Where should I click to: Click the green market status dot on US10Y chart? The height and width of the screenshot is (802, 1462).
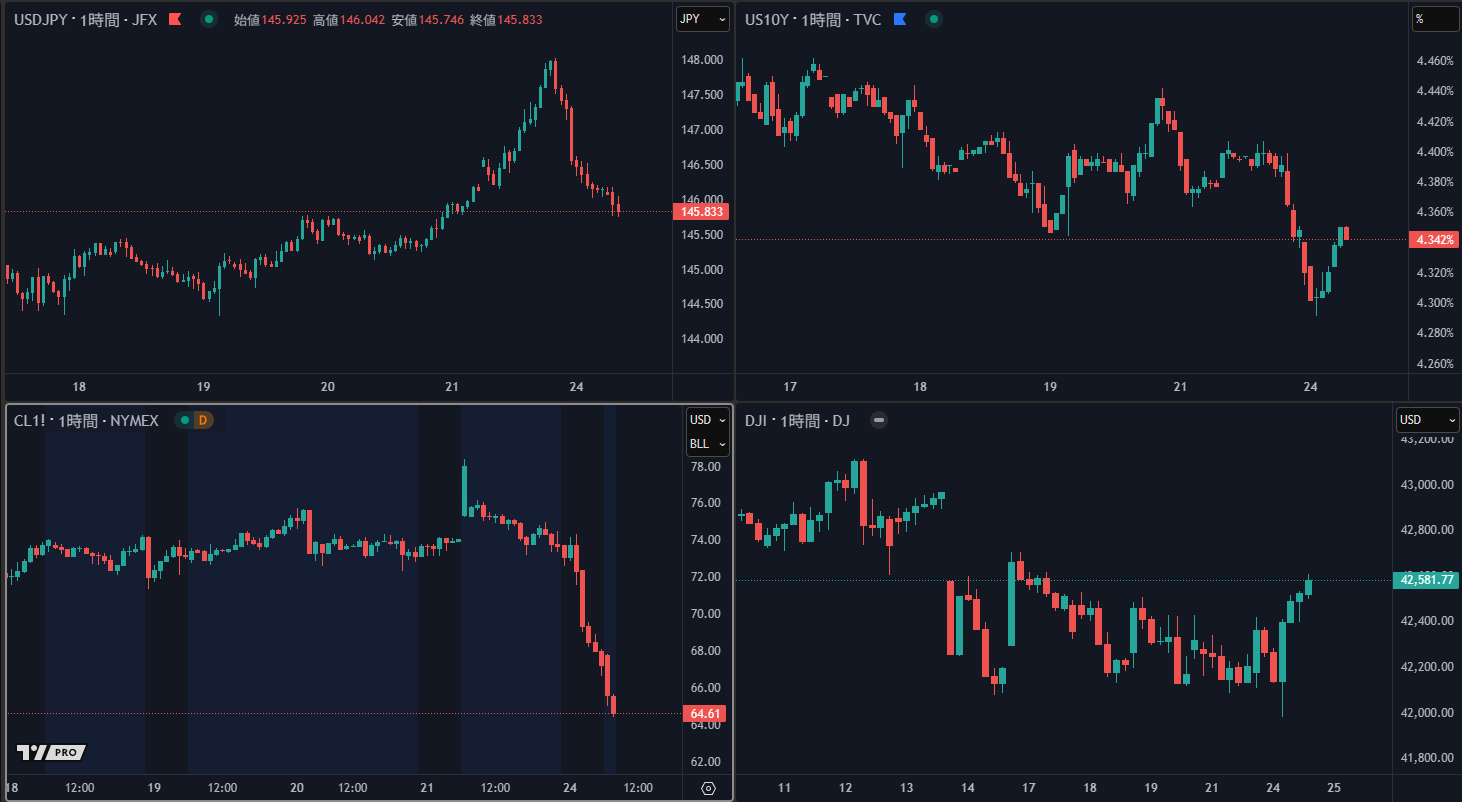933,19
